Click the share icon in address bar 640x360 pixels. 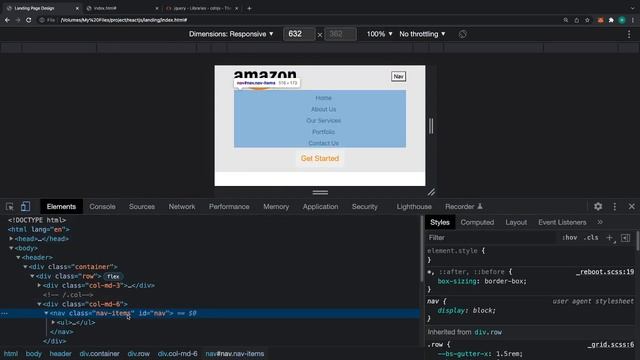pos(576,20)
